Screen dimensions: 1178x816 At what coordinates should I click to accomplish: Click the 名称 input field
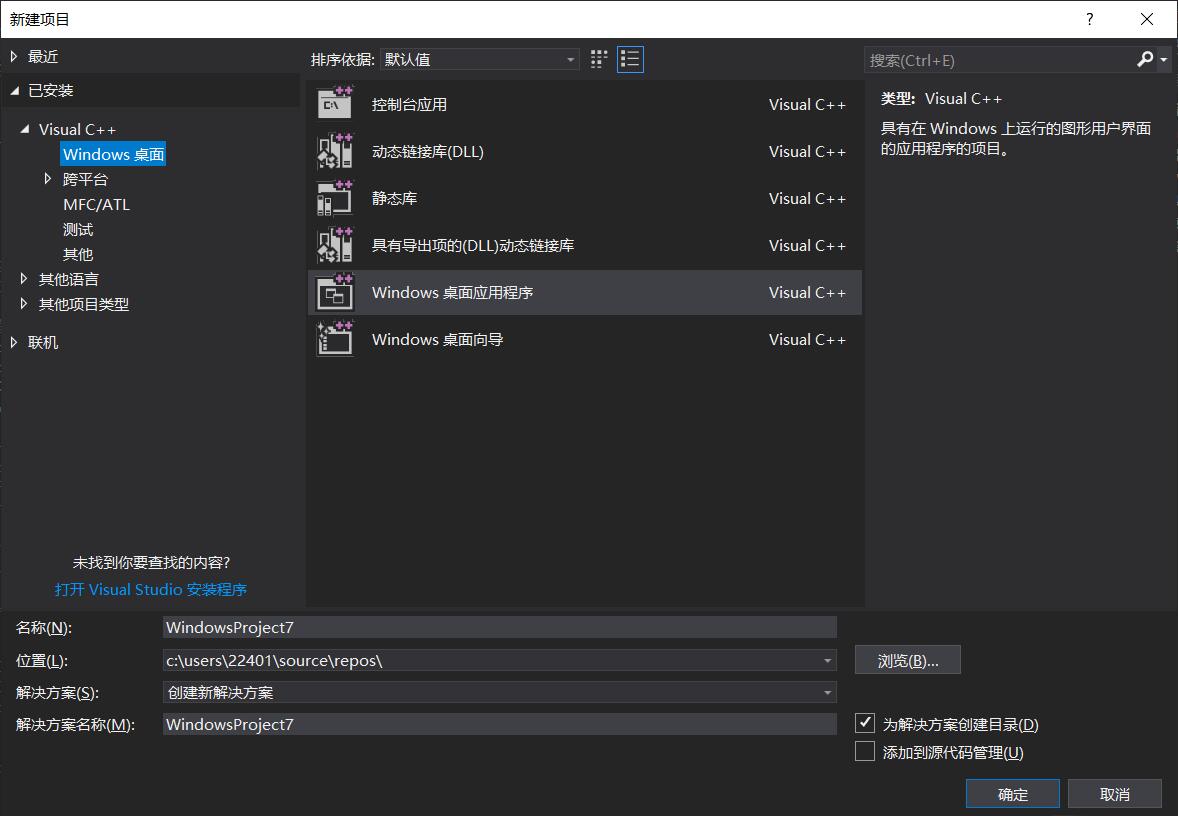(x=500, y=627)
